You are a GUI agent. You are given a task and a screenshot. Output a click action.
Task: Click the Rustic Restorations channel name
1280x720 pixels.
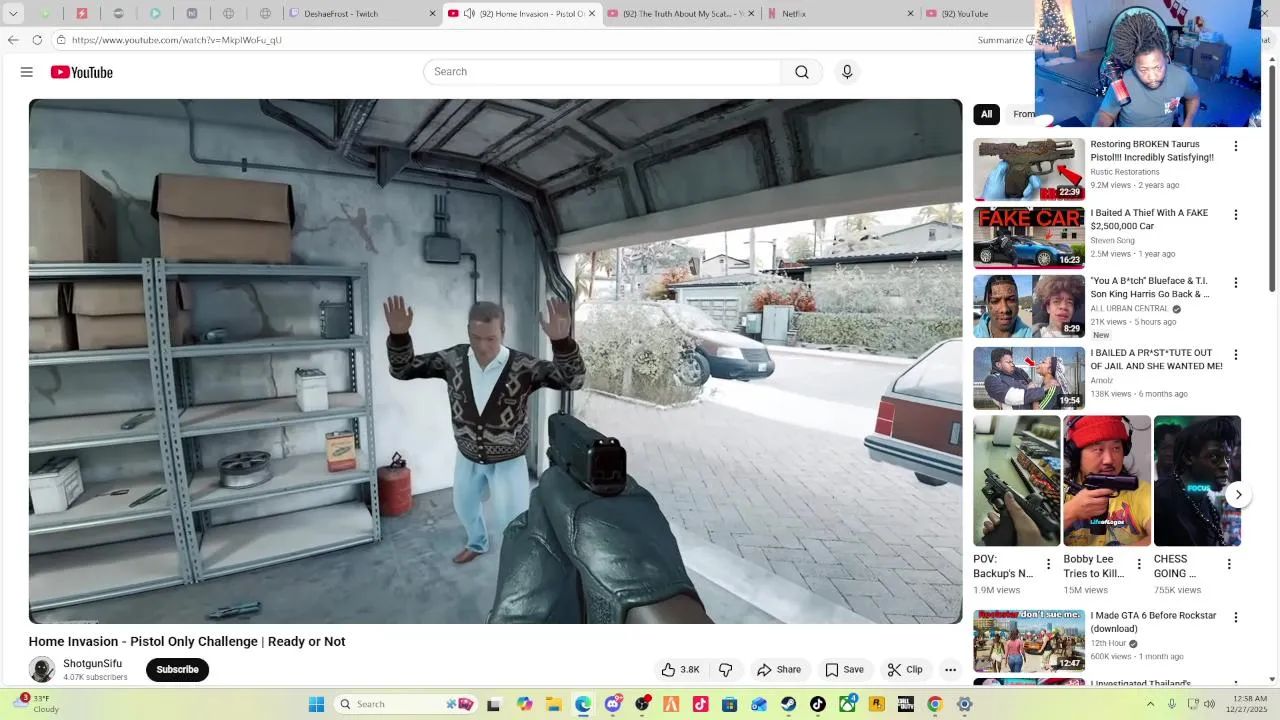pos(1125,172)
